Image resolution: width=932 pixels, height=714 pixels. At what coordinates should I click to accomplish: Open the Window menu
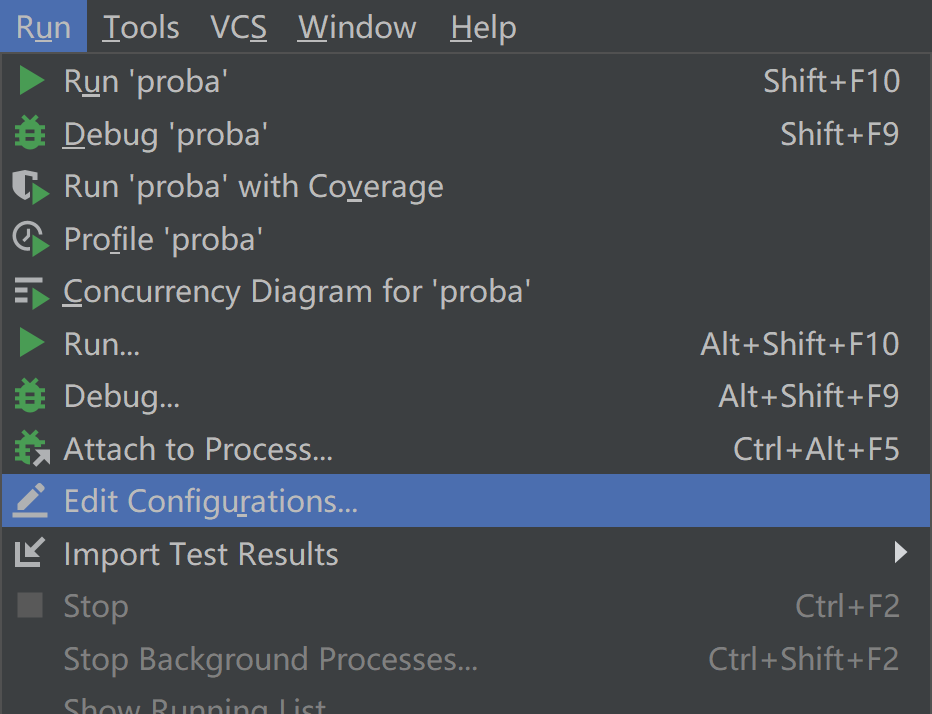tap(356, 27)
